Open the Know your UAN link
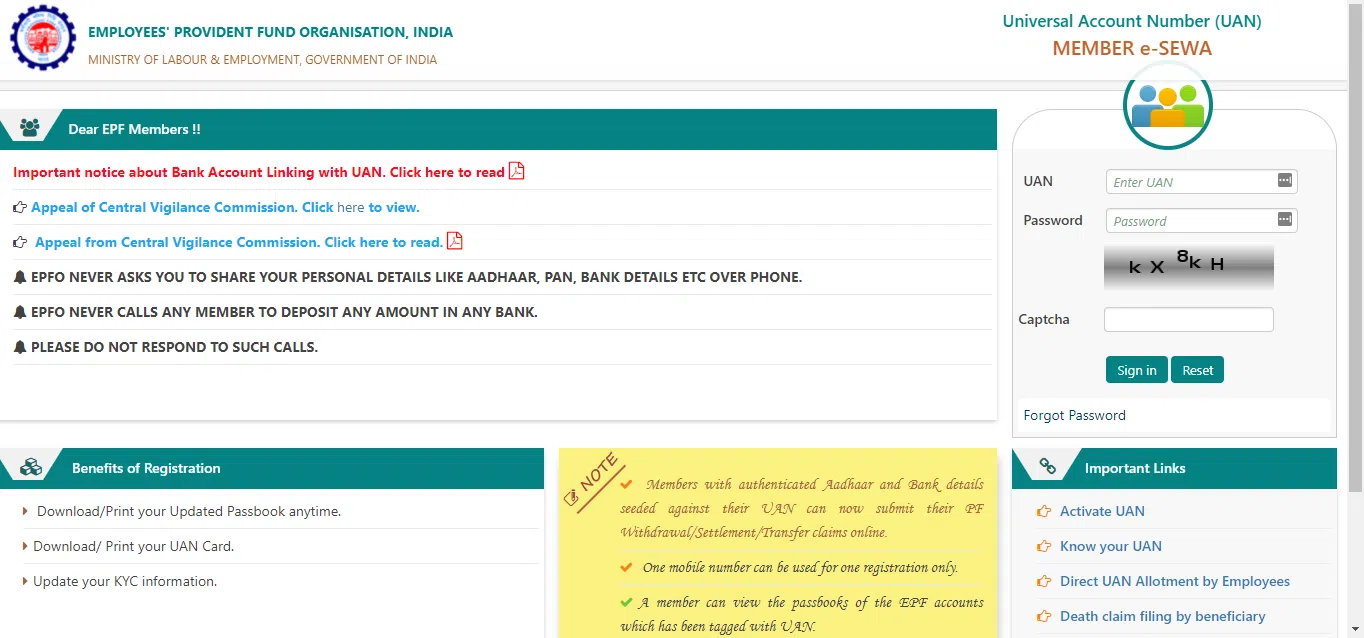 point(1110,546)
